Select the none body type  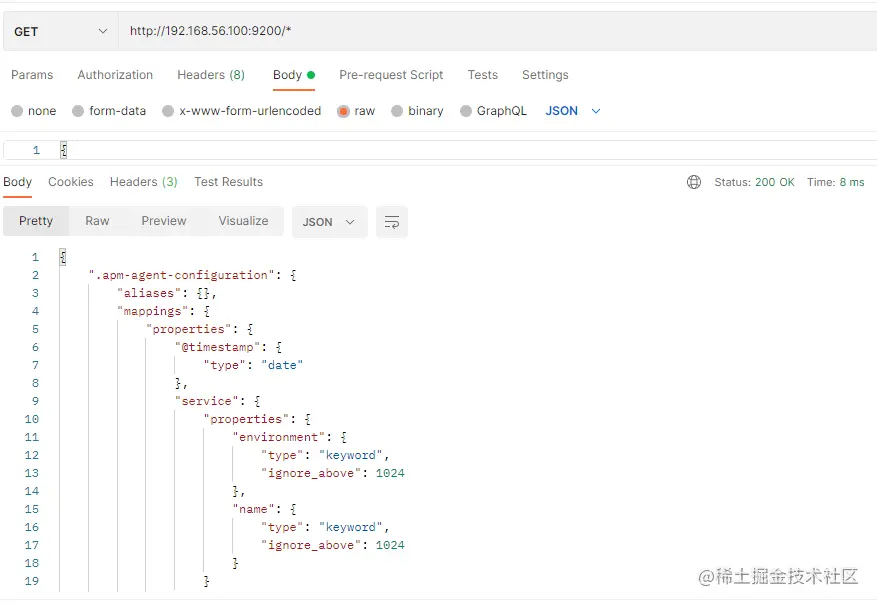click(x=34, y=111)
